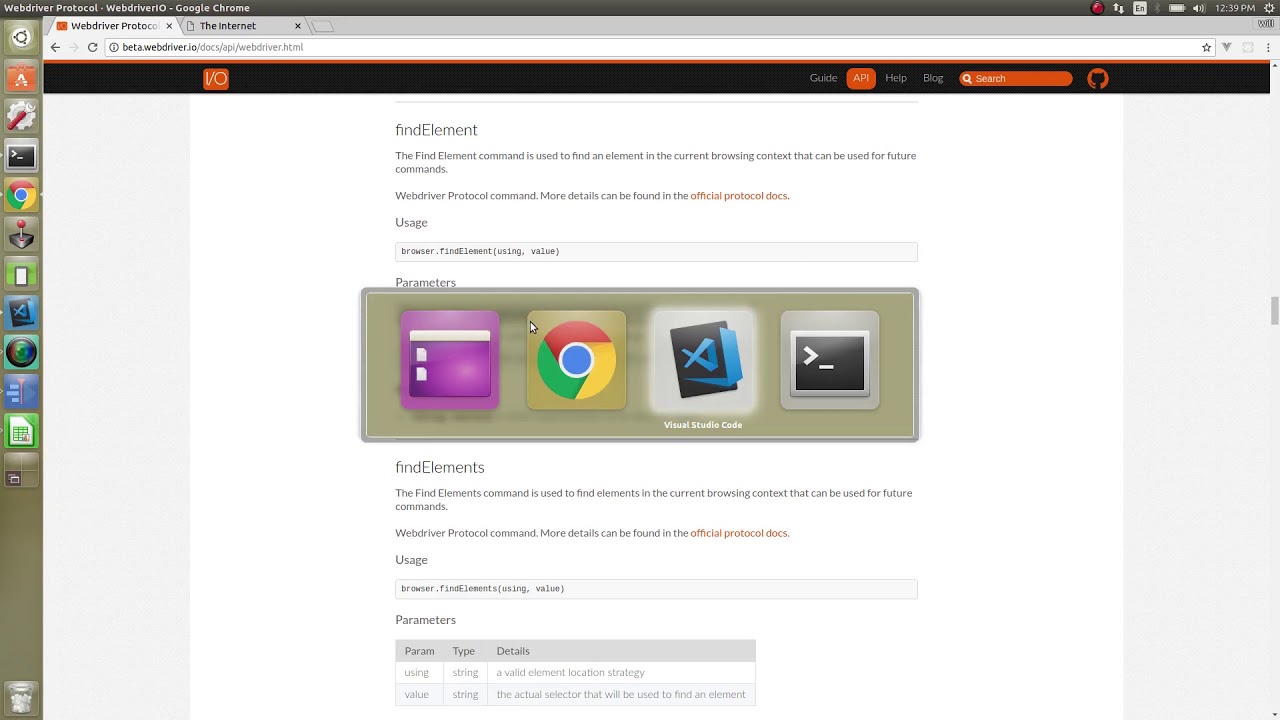Click the 'using' parameter cell

pos(417,672)
